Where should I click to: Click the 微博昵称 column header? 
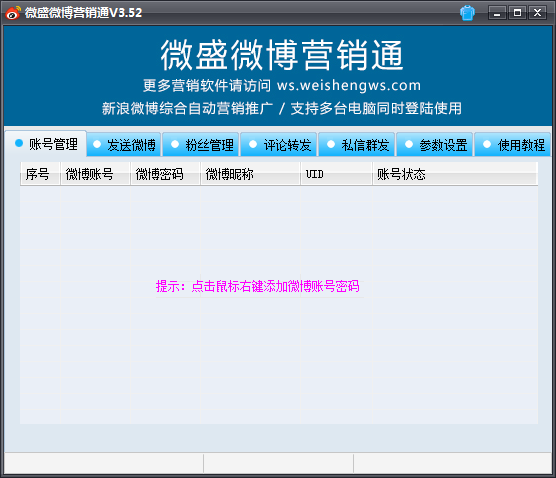[x=250, y=174]
